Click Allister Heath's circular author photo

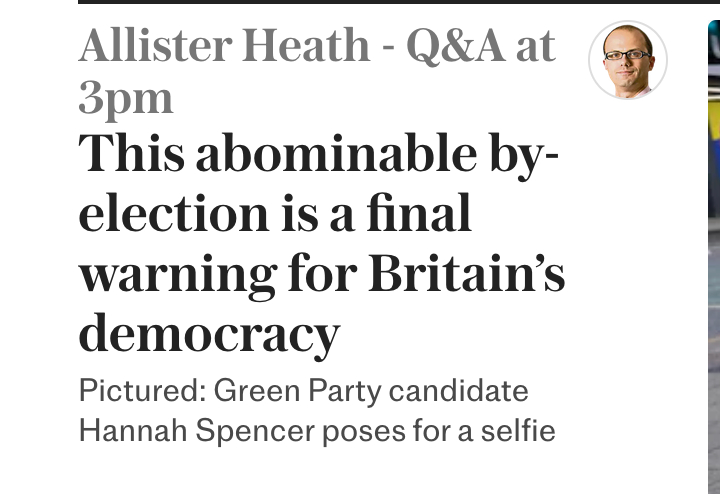(x=628, y=60)
